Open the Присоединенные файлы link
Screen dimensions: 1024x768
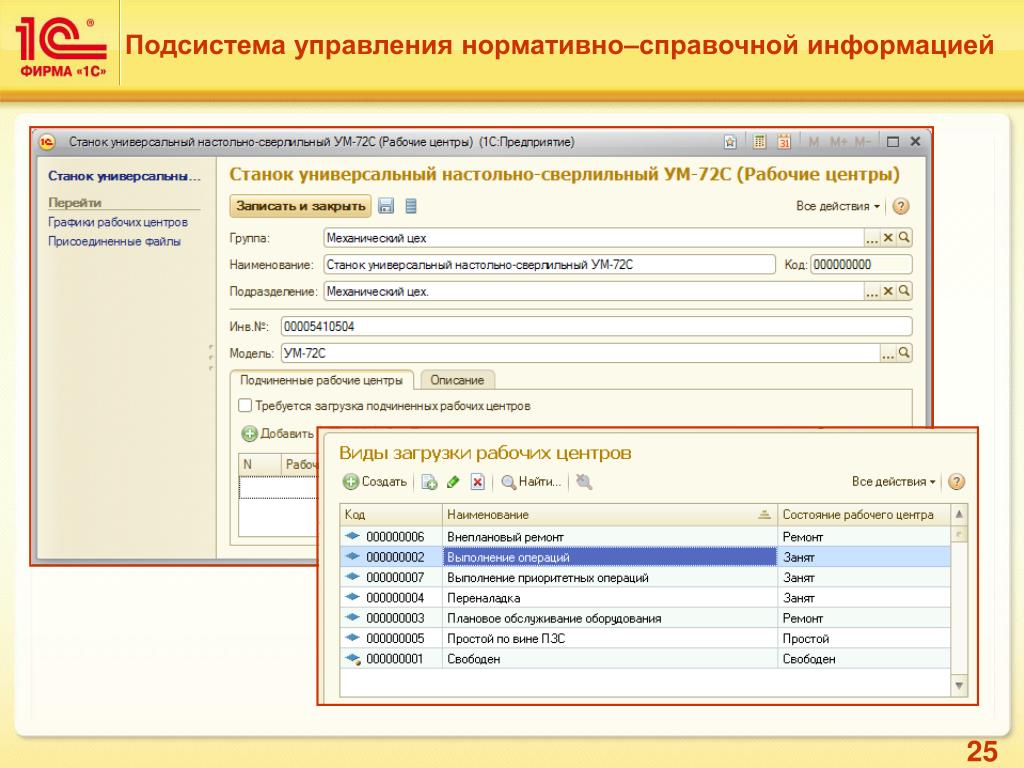[x=114, y=242]
